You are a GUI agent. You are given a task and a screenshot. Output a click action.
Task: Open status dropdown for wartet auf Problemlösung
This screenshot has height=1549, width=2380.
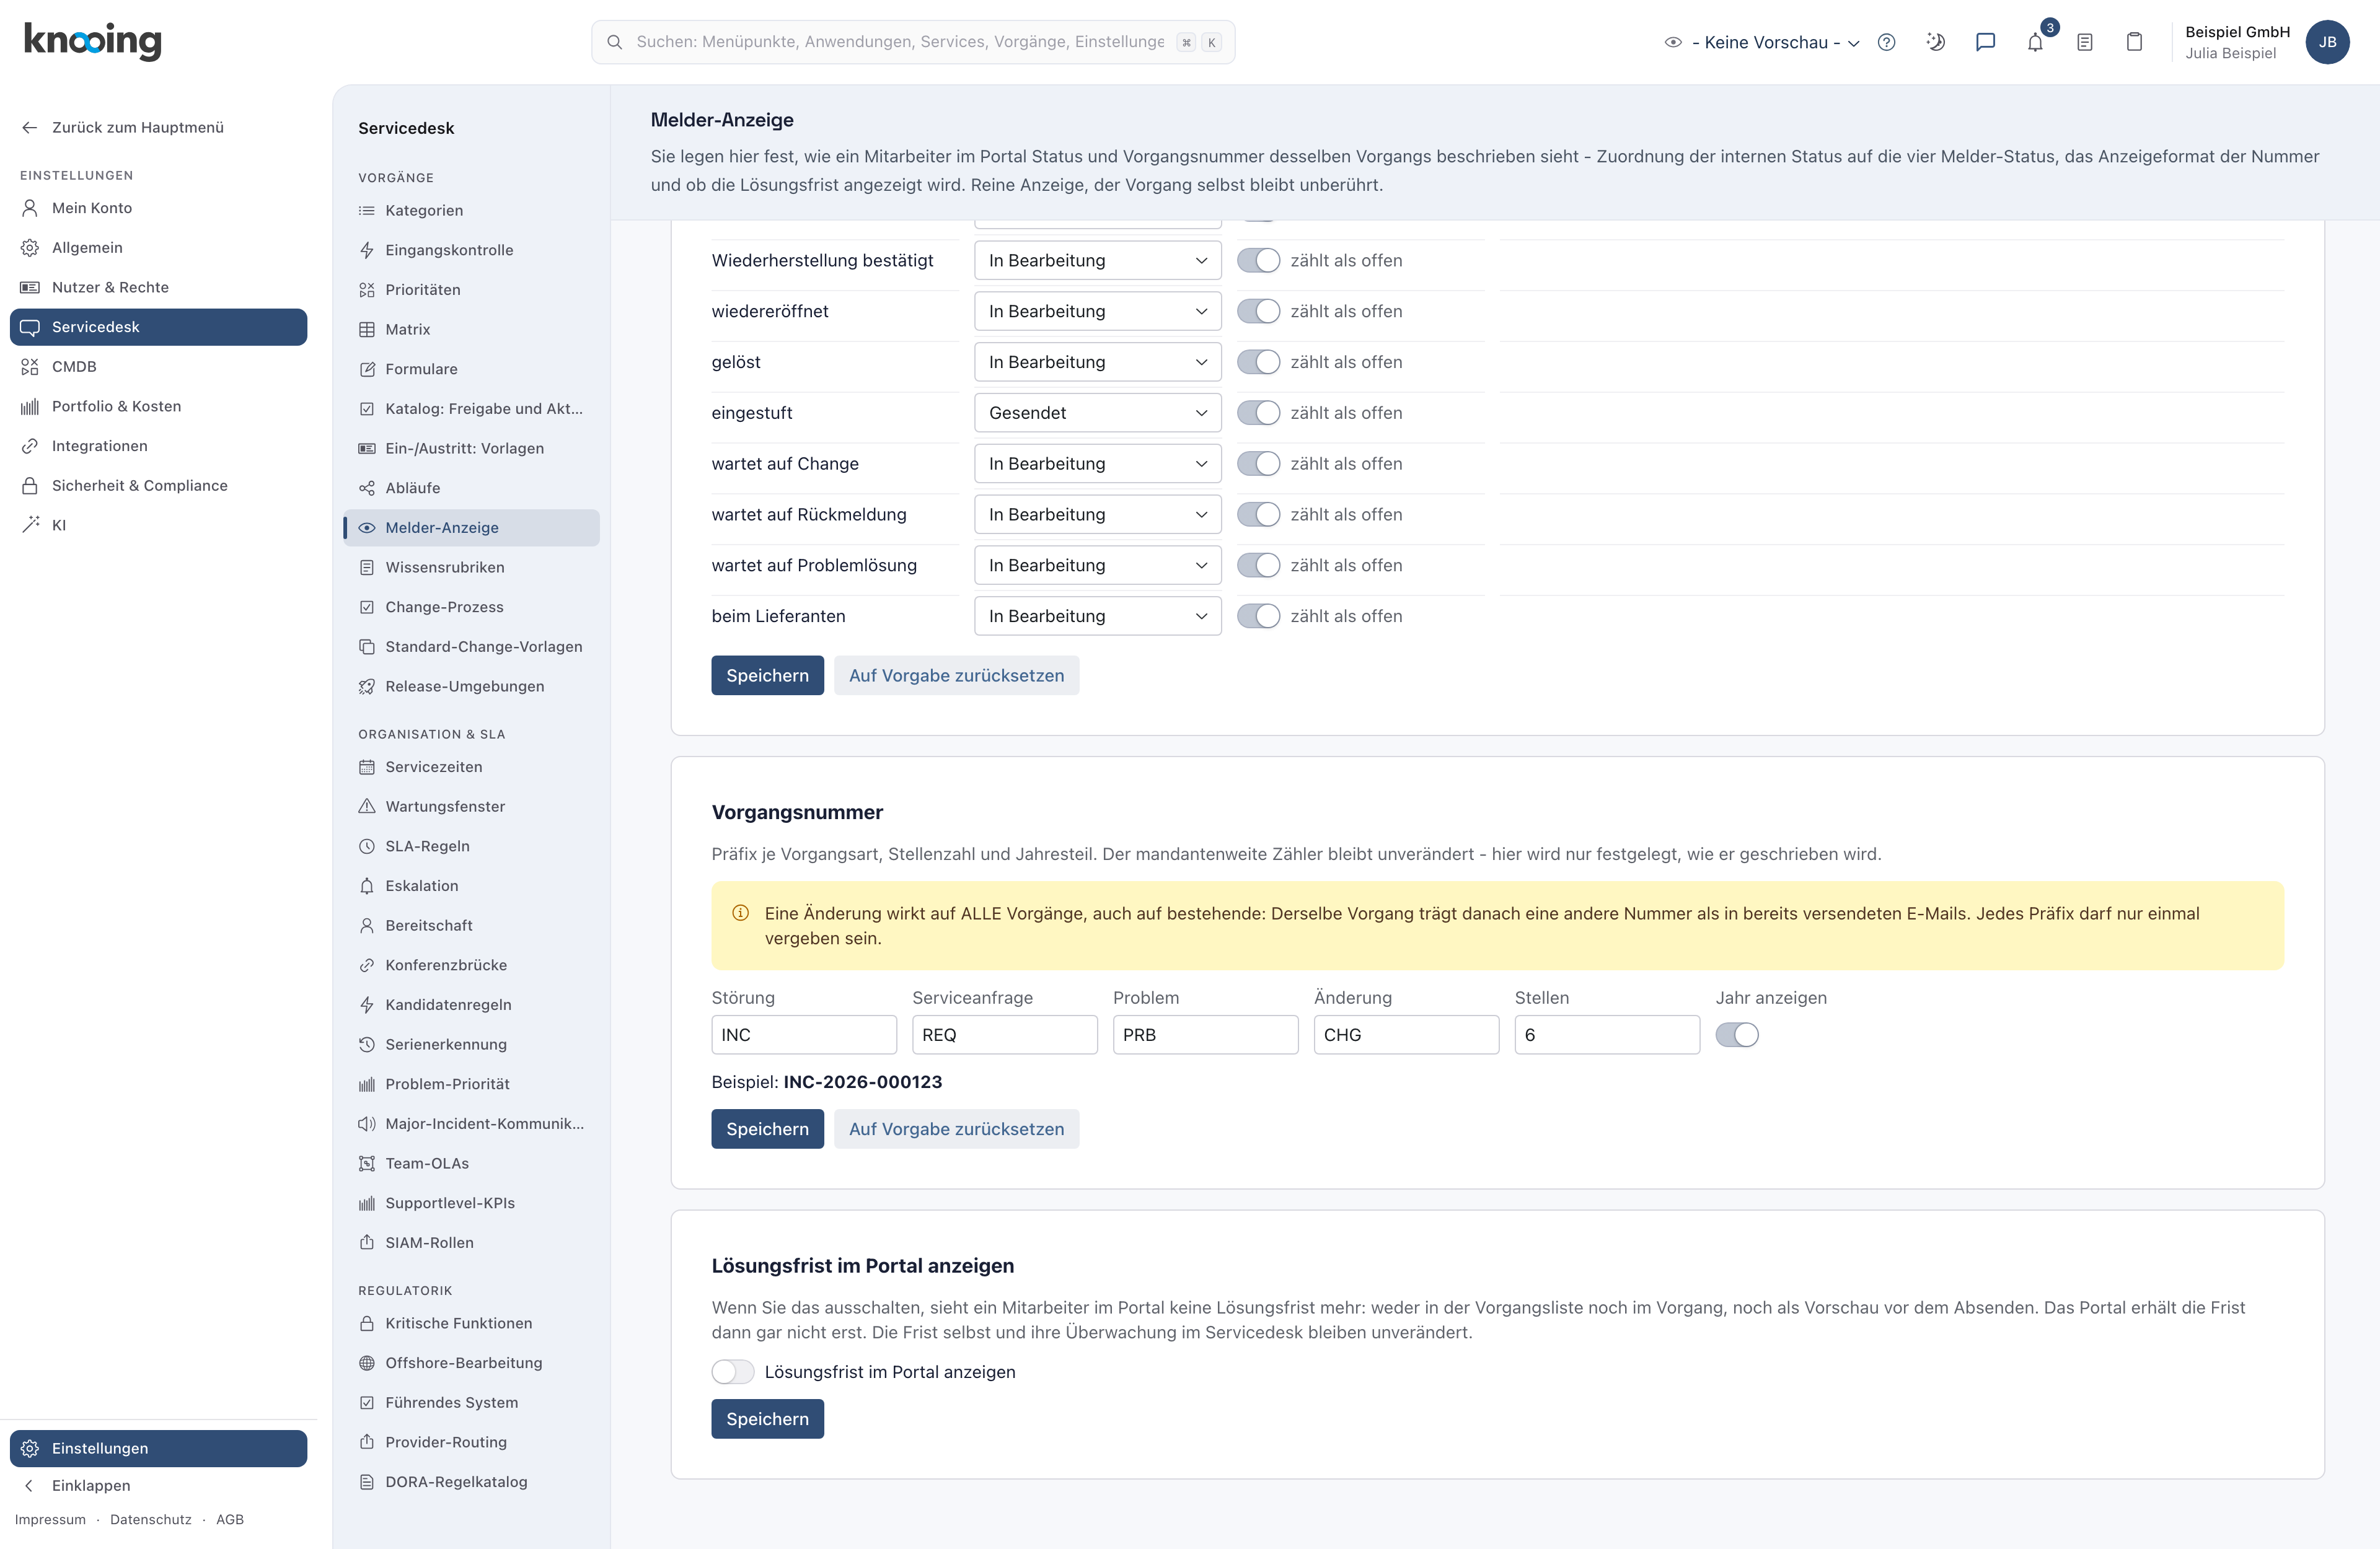click(1097, 565)
